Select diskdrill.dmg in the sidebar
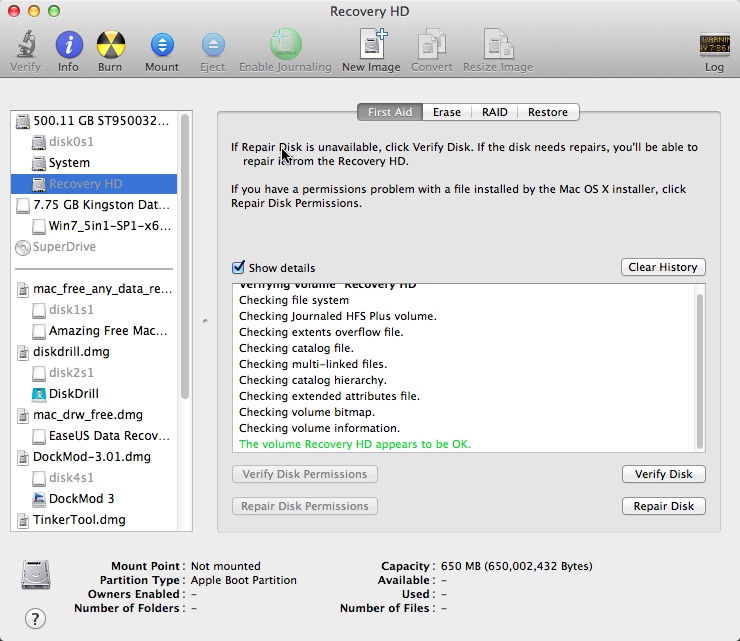 94,352
